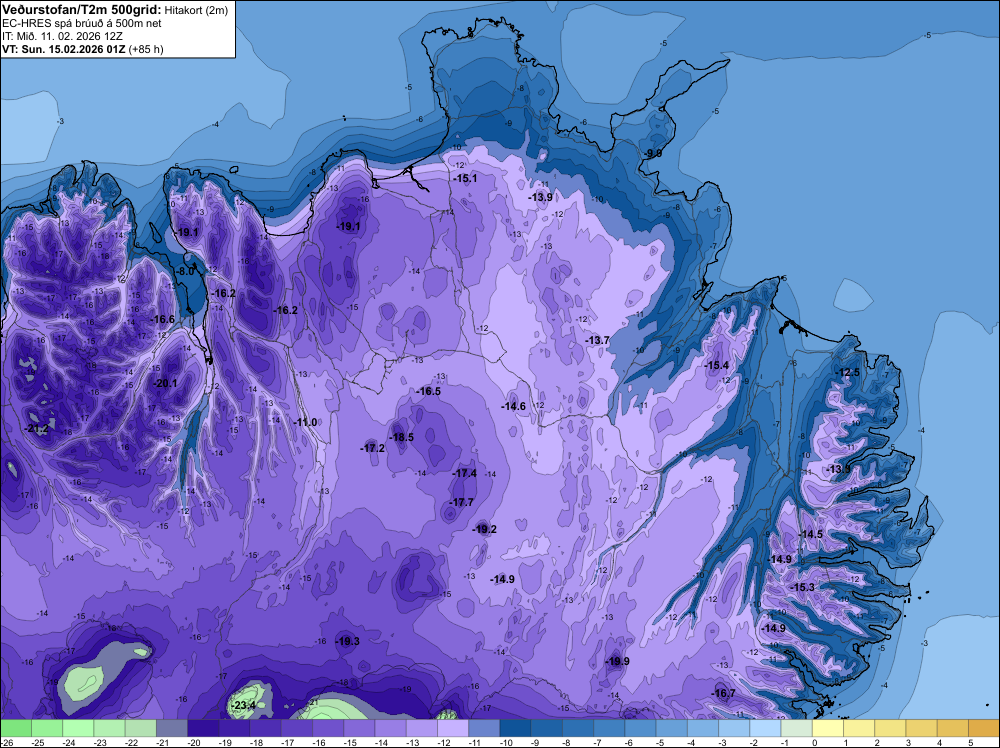
Task: Select the legend swatch between 2 and 3
Action: [891, 729]
